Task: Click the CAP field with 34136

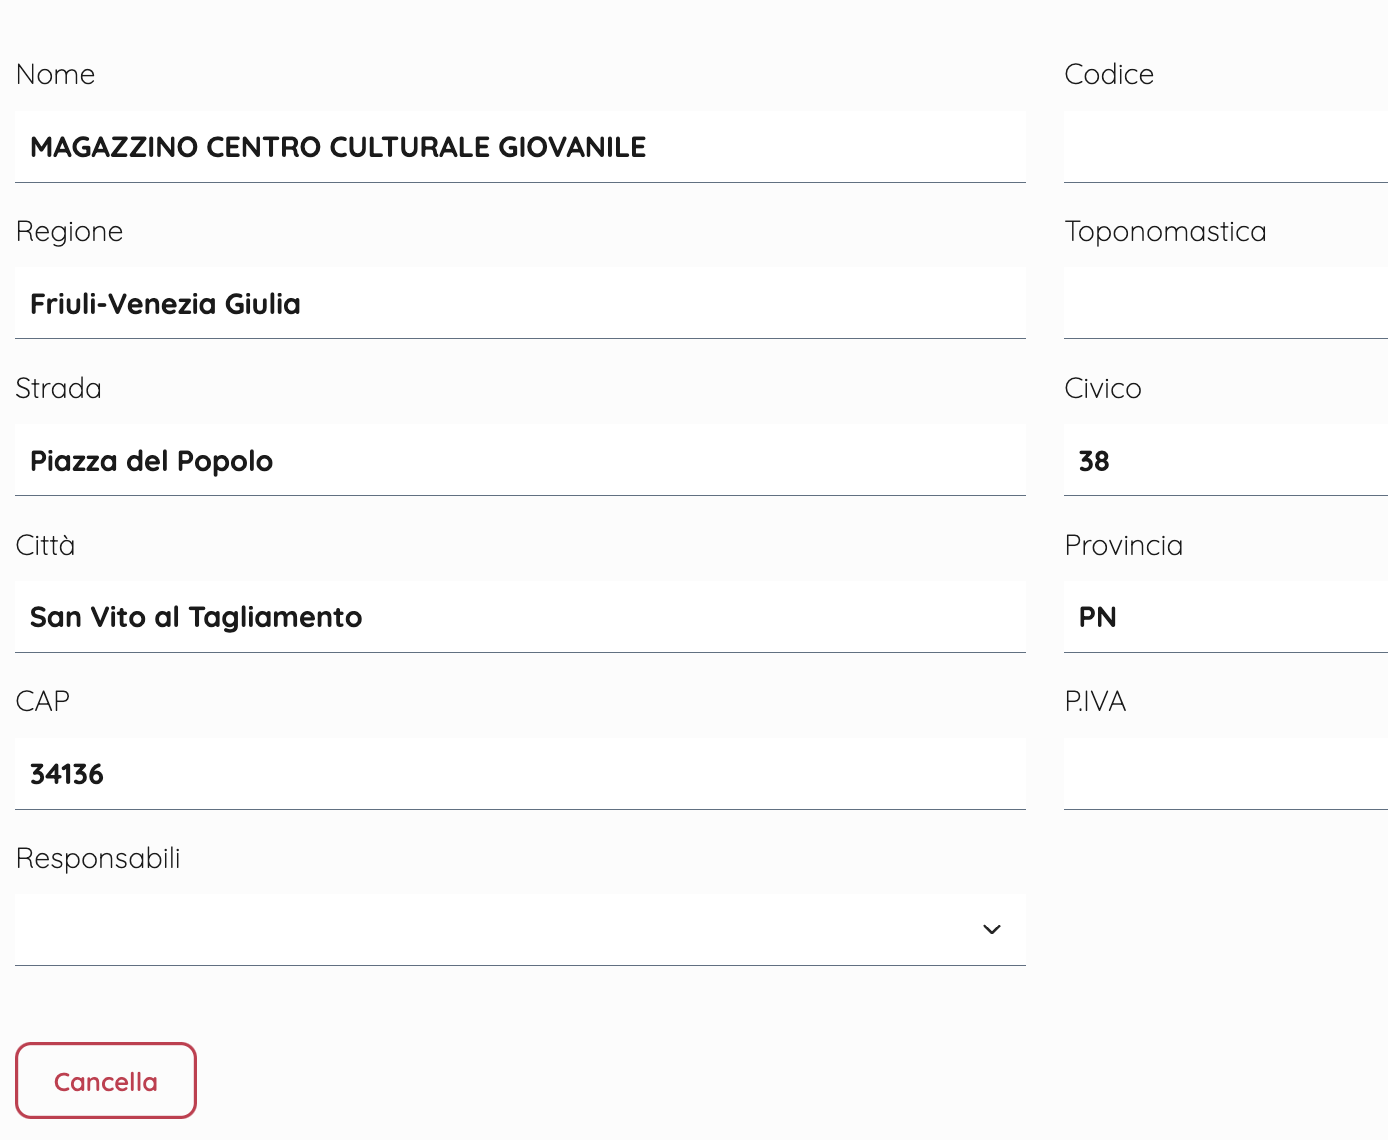Action: coord(520,774)
